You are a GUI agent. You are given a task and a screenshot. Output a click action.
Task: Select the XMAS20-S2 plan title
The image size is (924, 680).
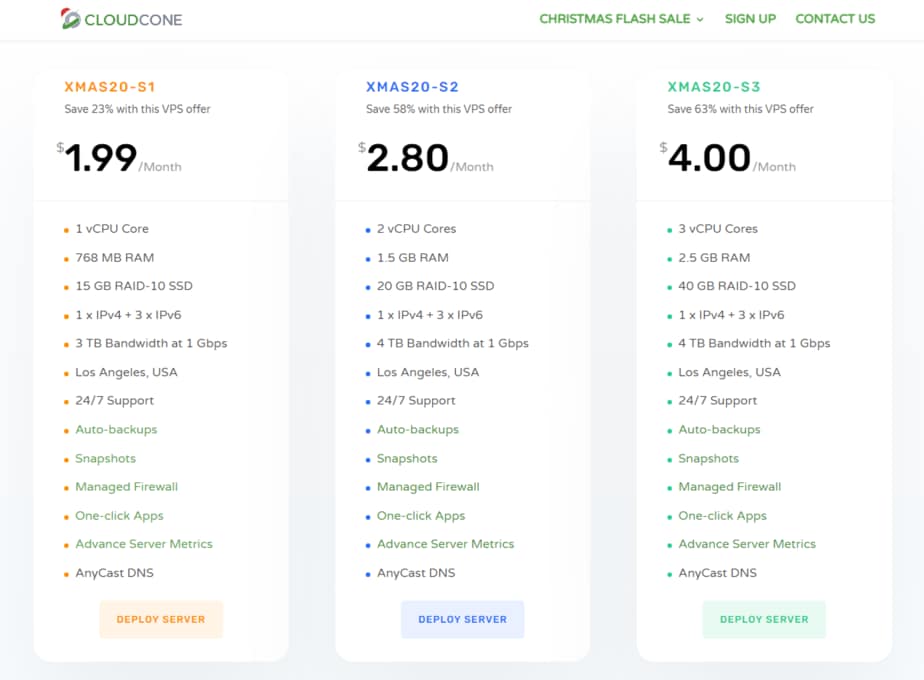click(412, 87)
